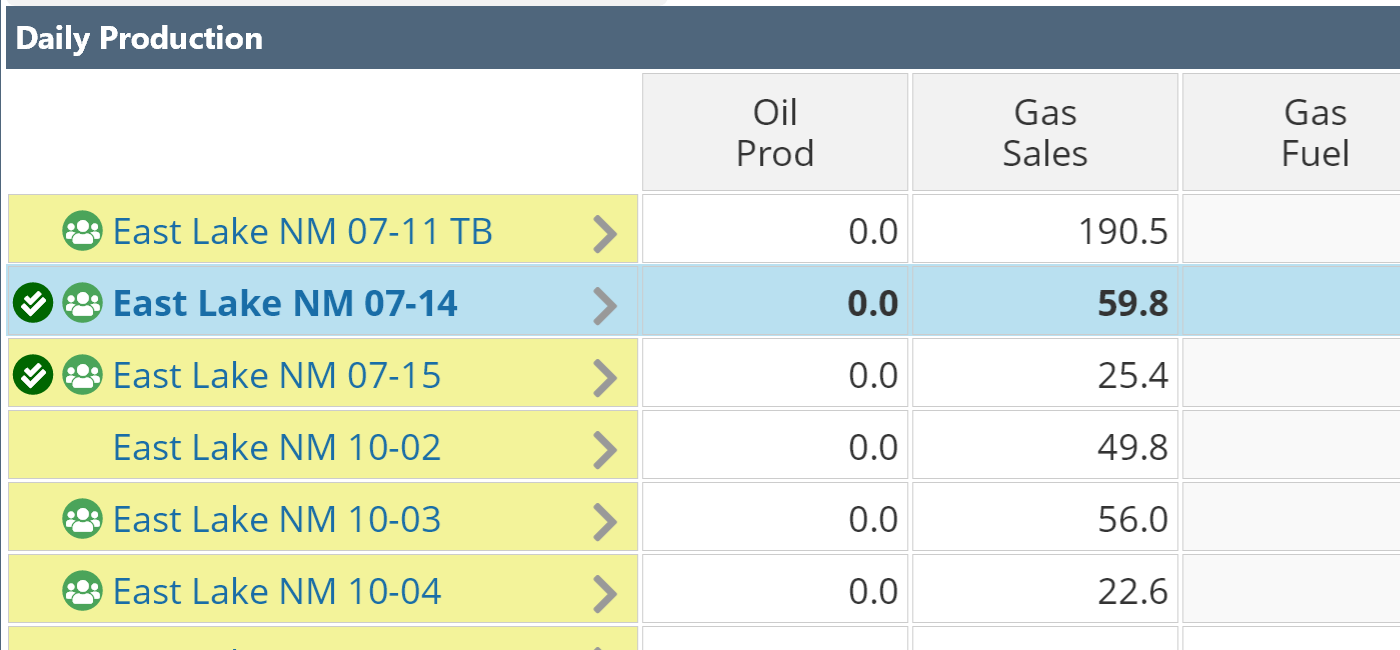Screen dimensions: 1400x650
Task: Edit the Gas Sales value 49.8 cell
Action: pos(1045,447)
